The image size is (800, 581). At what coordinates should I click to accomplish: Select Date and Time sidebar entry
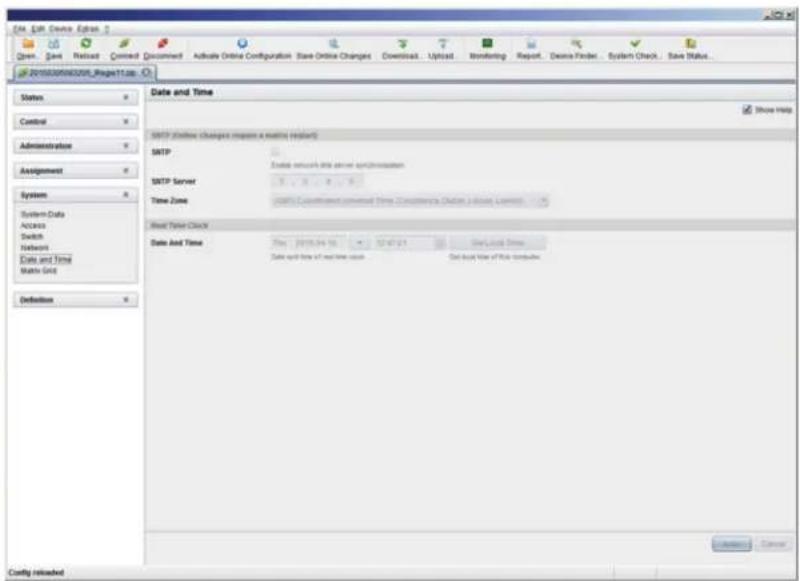click(x=46, y=259)
